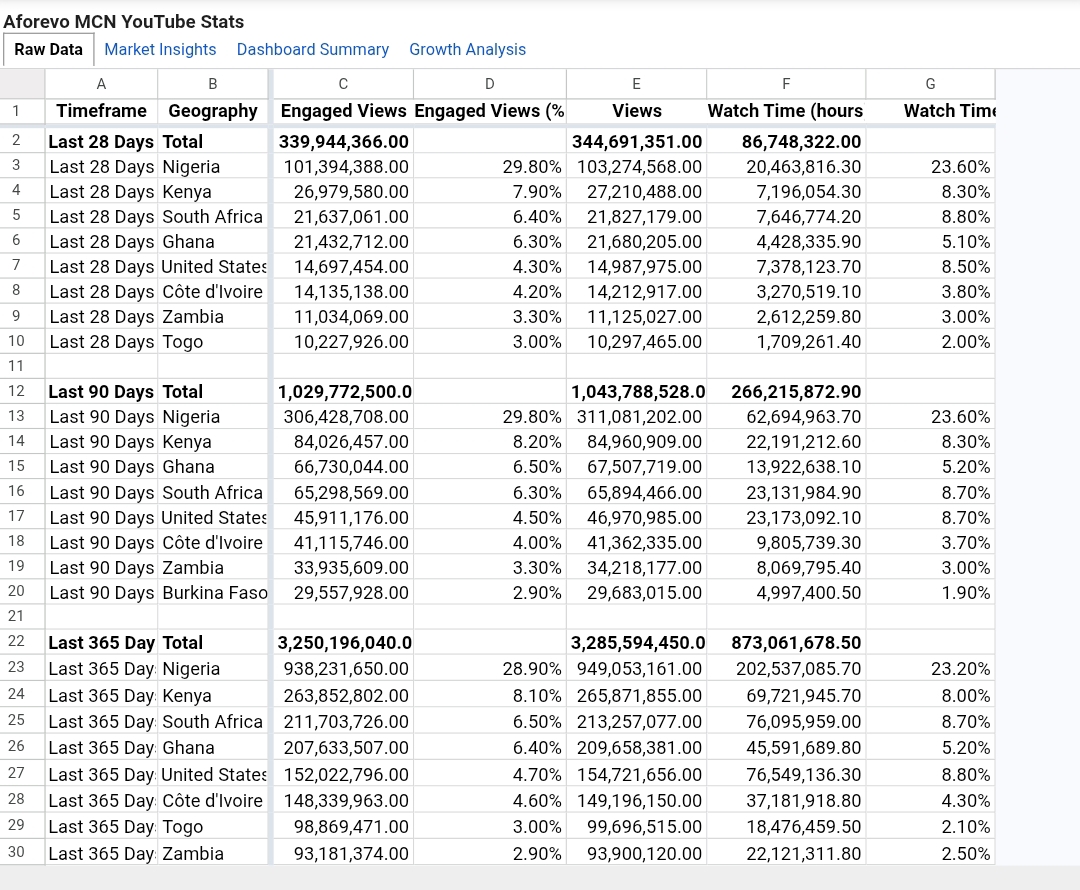Select the top-left select-all corner cell

pyautogui.click(x=22, y=84)
